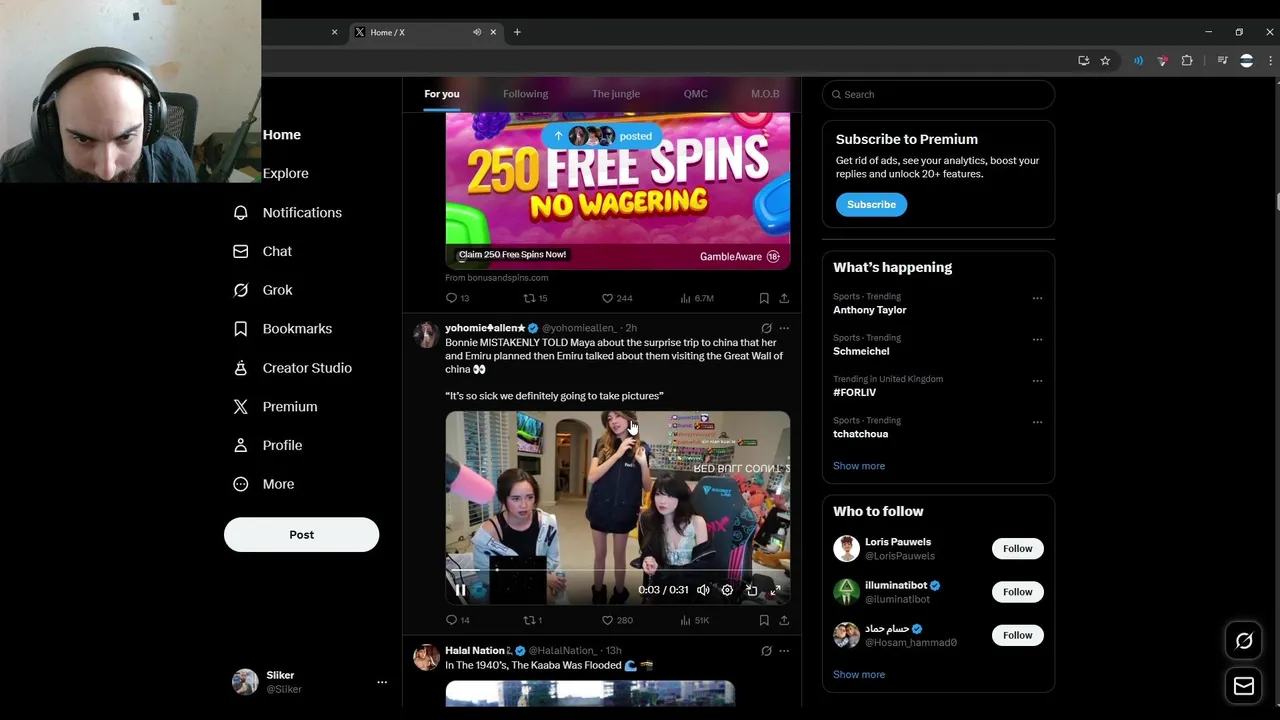
Task: Open Grok explain icon on yohomie allen post
Action: tap(766, 328)
